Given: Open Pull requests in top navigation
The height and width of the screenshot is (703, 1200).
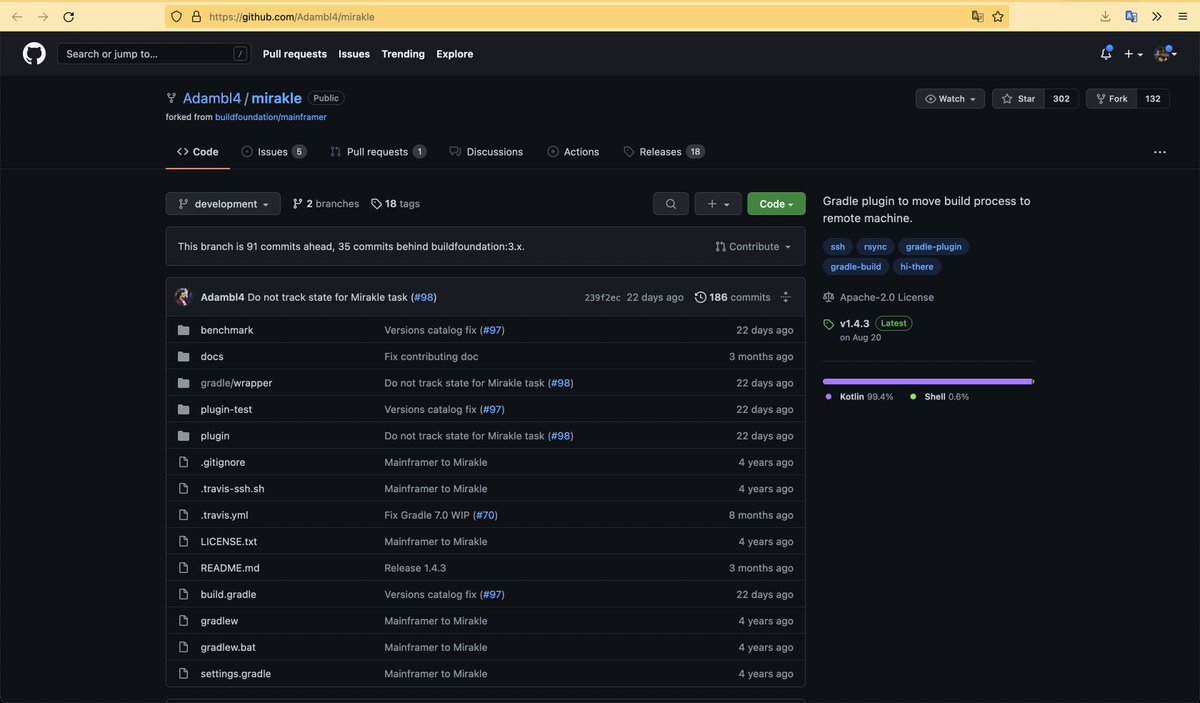Looking at the screenshot, I should click(x=294, y=54).
